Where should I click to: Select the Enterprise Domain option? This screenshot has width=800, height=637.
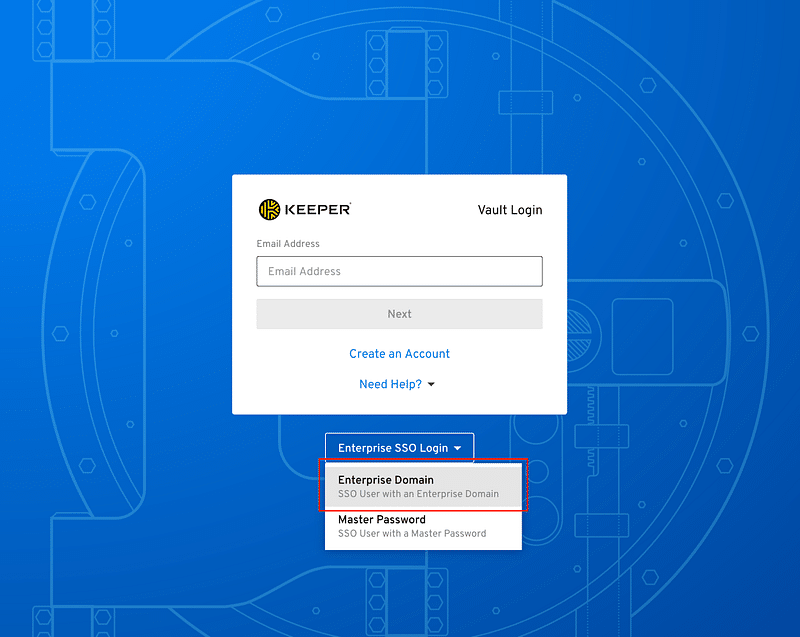pyautogui.click(x=386, y=480)
